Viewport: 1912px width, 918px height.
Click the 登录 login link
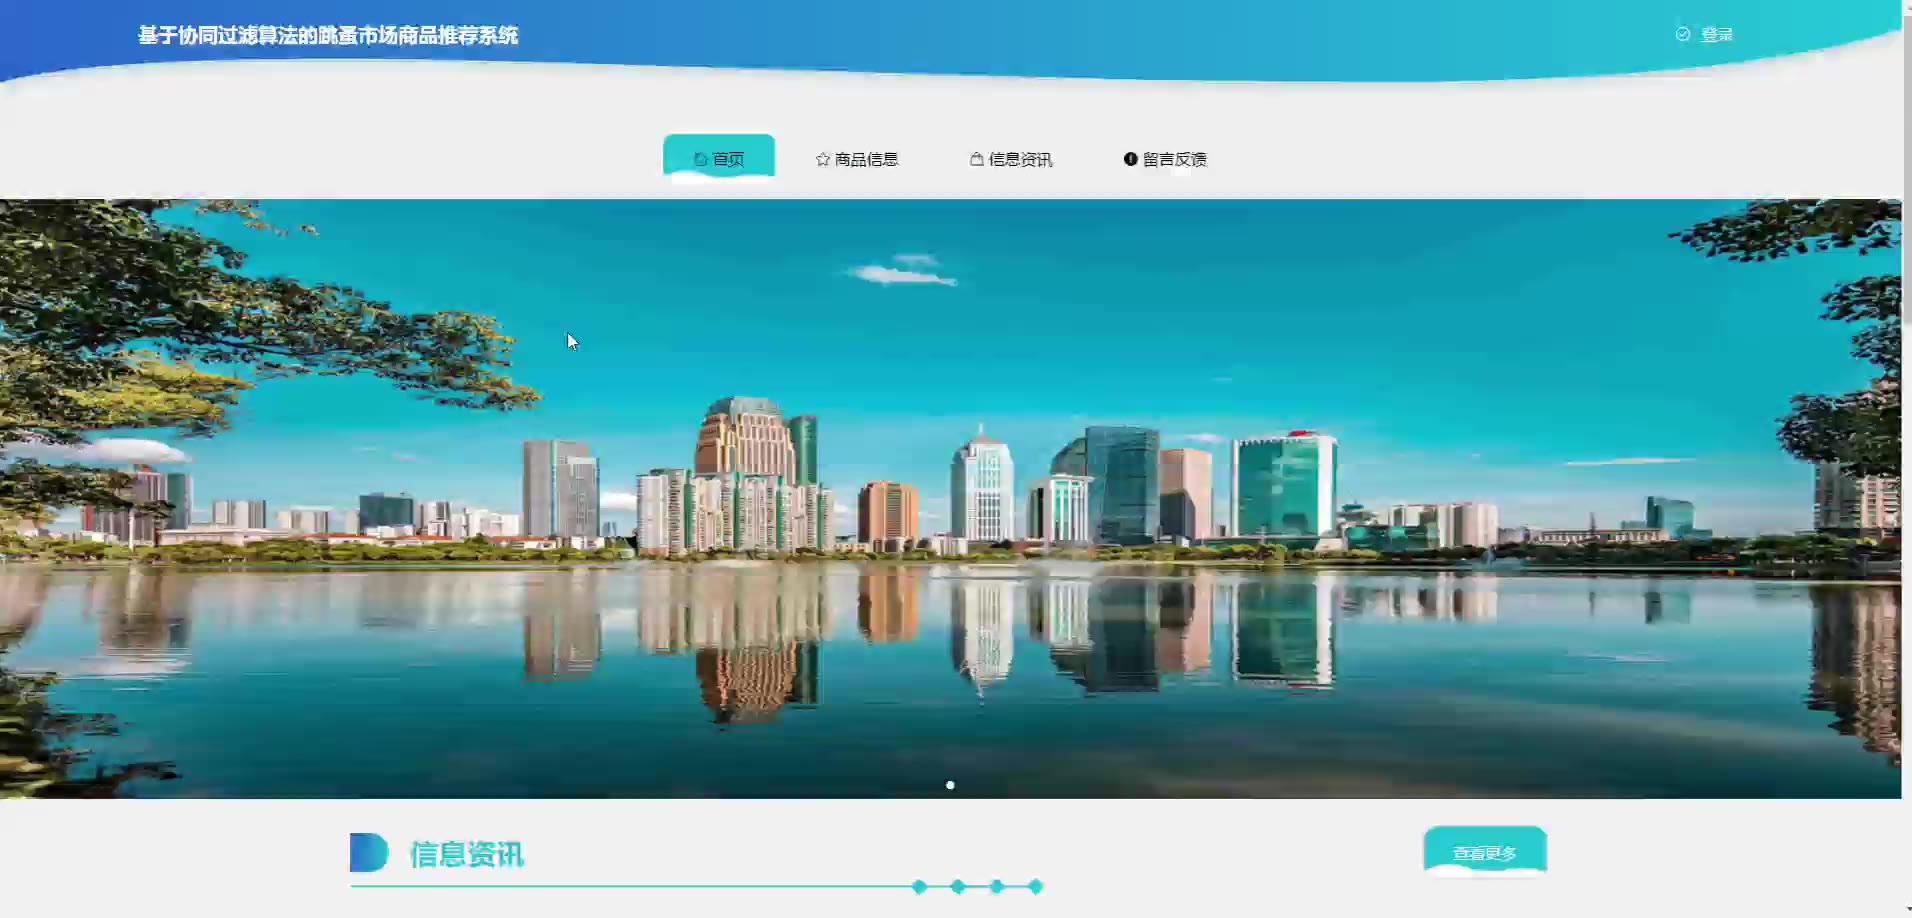(x=1716, y=35)
